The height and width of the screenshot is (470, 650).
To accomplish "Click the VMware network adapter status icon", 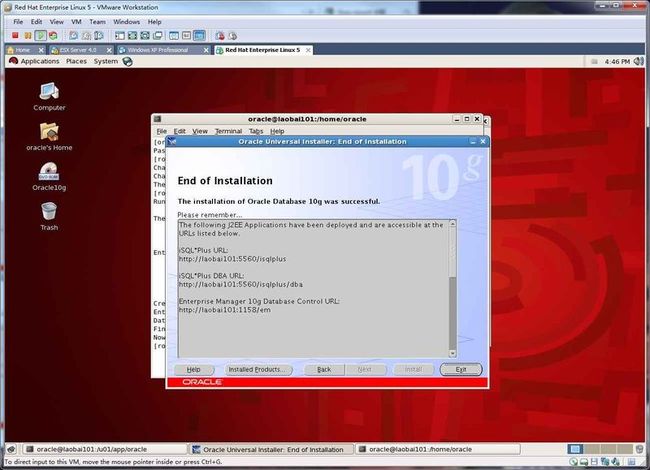I will tap(605, 462).
